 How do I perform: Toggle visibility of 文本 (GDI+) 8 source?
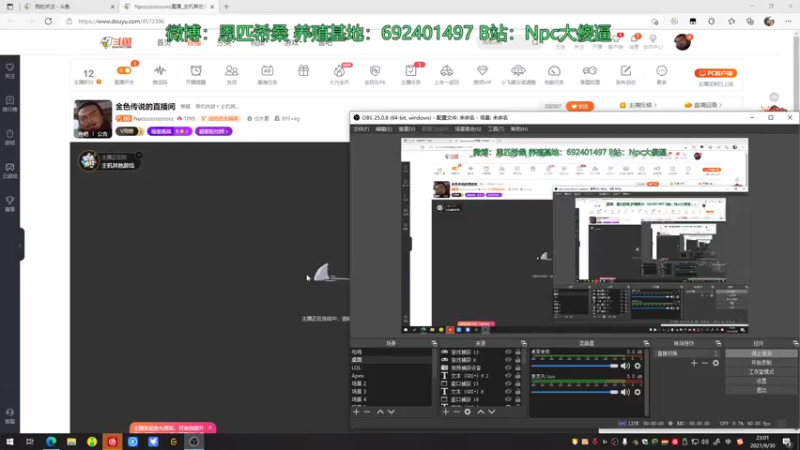pos(508,391)
